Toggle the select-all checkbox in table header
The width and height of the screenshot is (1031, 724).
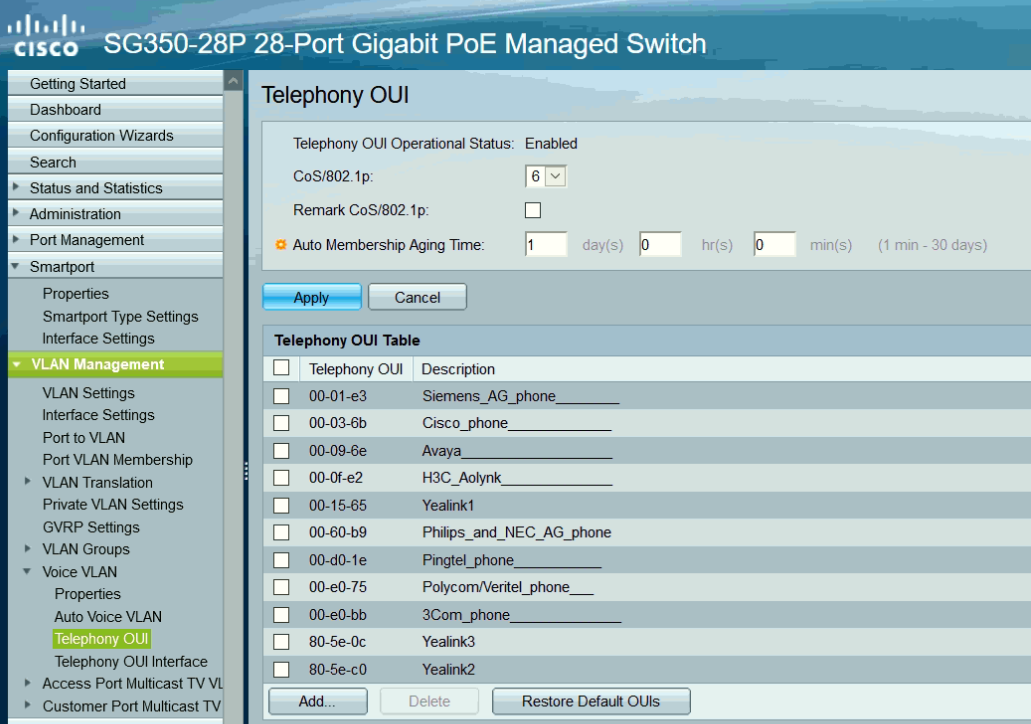click(x=281, y=368)
